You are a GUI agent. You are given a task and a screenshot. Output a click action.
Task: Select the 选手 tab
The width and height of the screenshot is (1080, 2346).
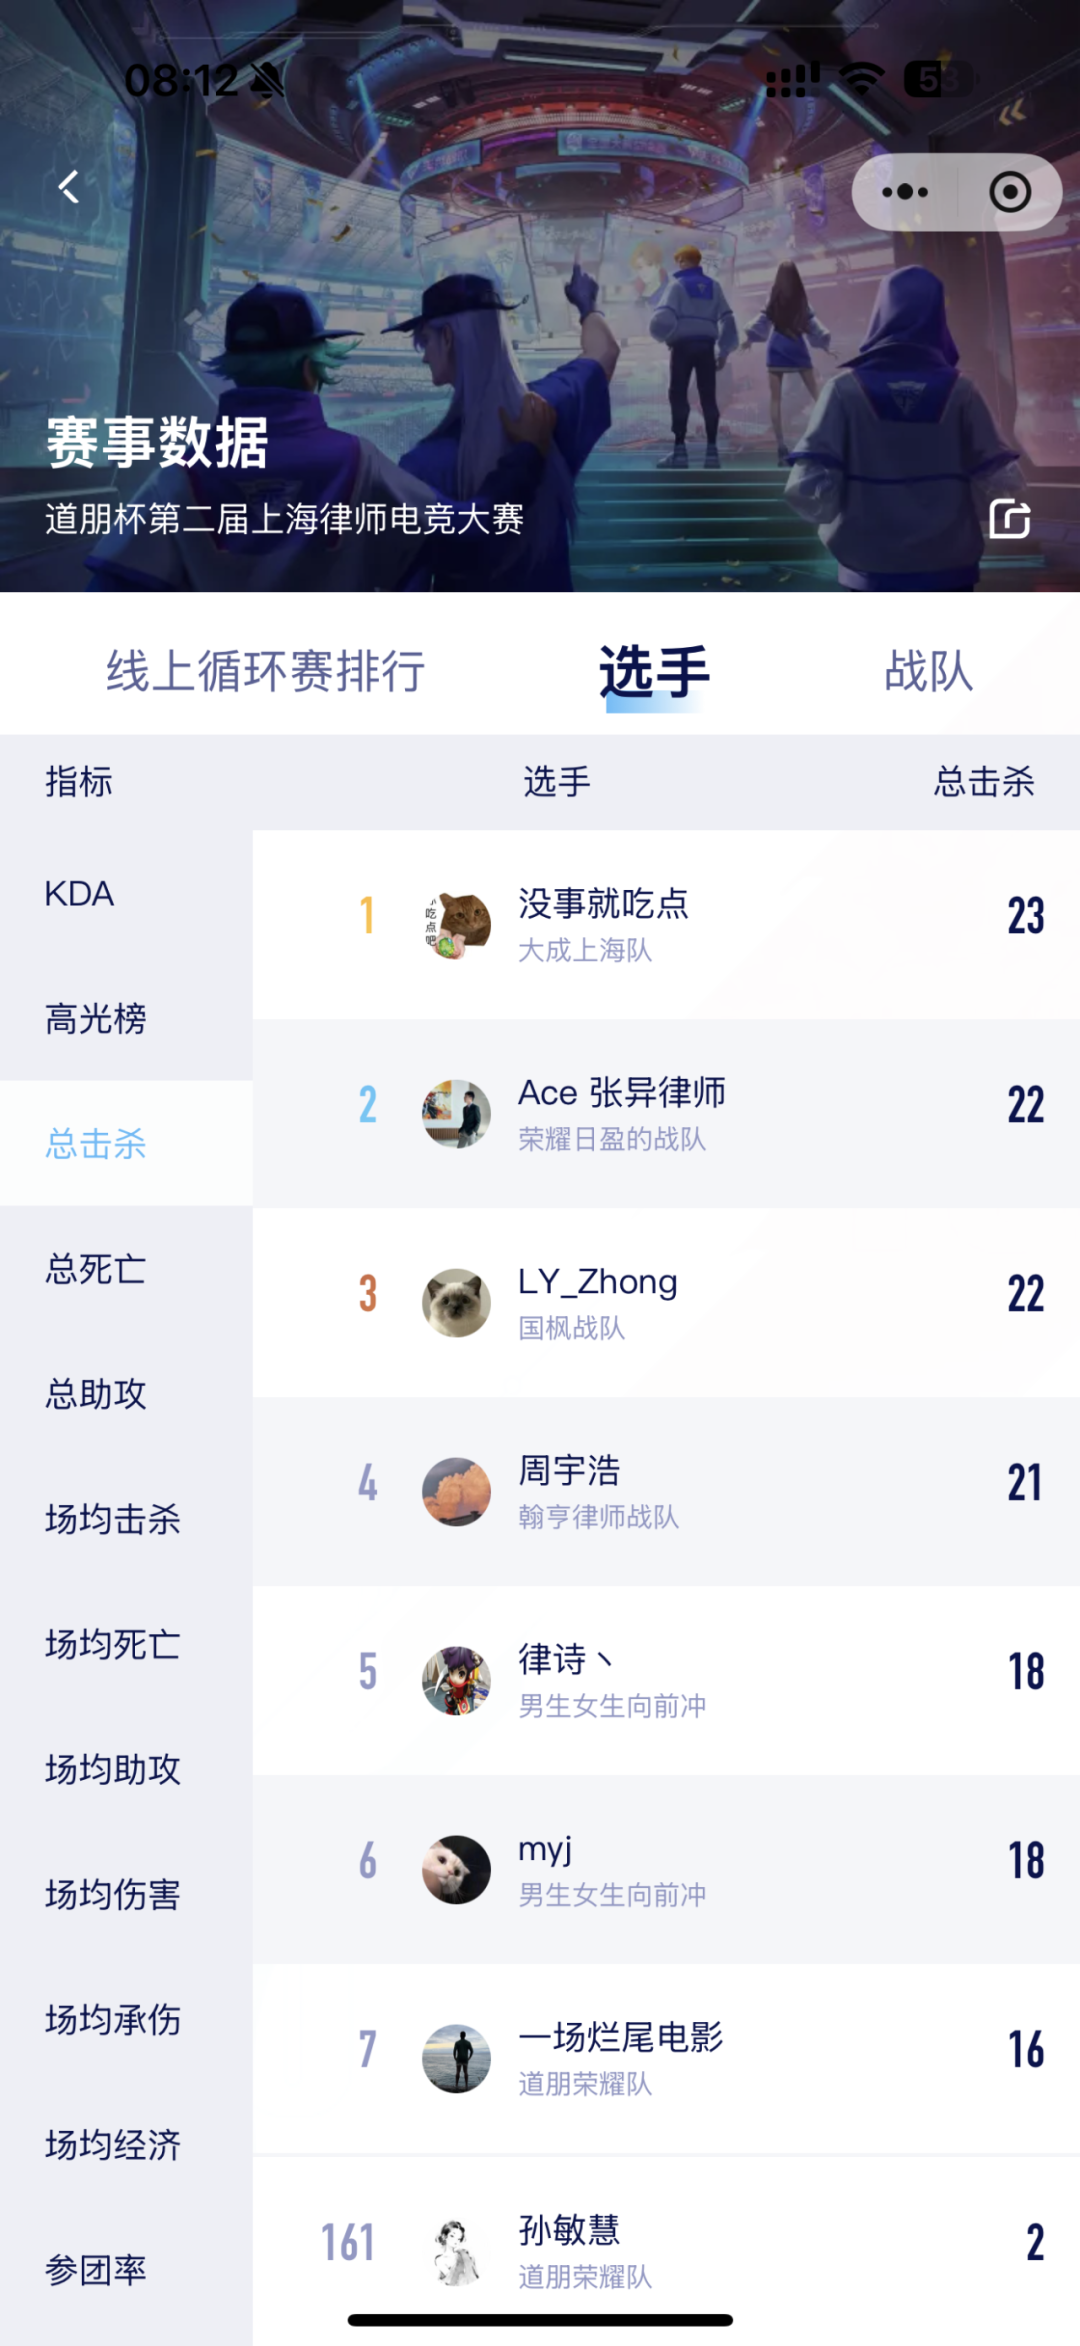(654, 671)
